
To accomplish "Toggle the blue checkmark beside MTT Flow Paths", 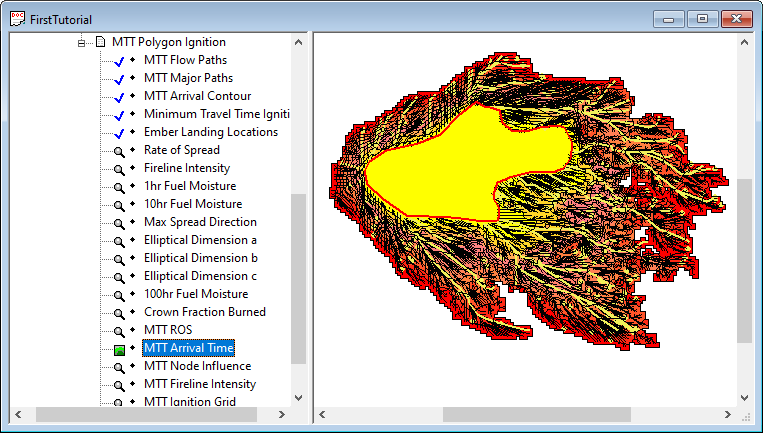I will (119, 61).
